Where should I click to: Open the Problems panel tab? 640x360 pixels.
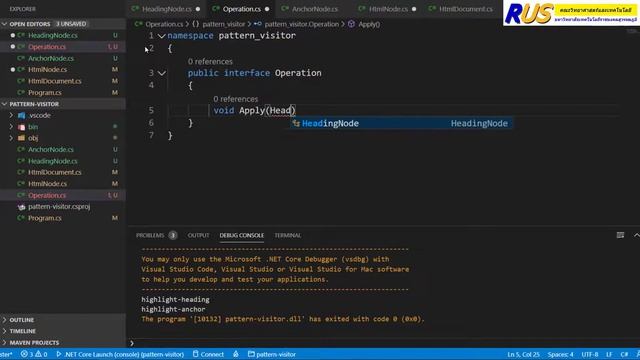coord(150,235)
